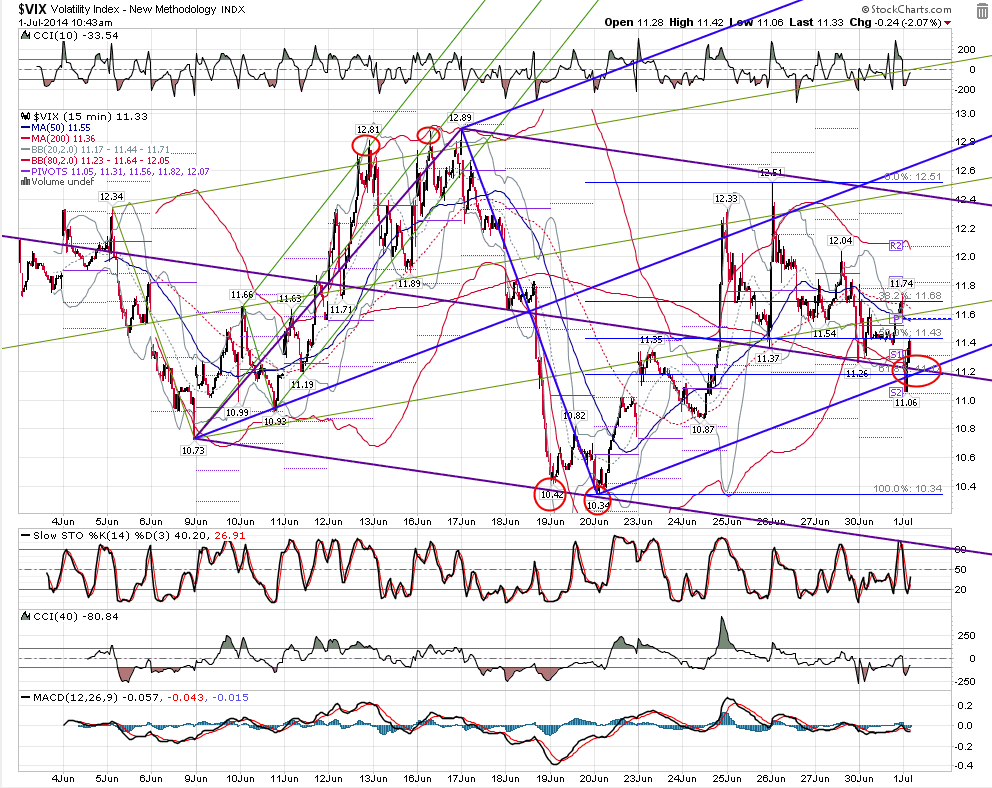
Task: Click the black line marker before MACD(12,26,9)
Action: pyautogui.click(x=25, y=698)
